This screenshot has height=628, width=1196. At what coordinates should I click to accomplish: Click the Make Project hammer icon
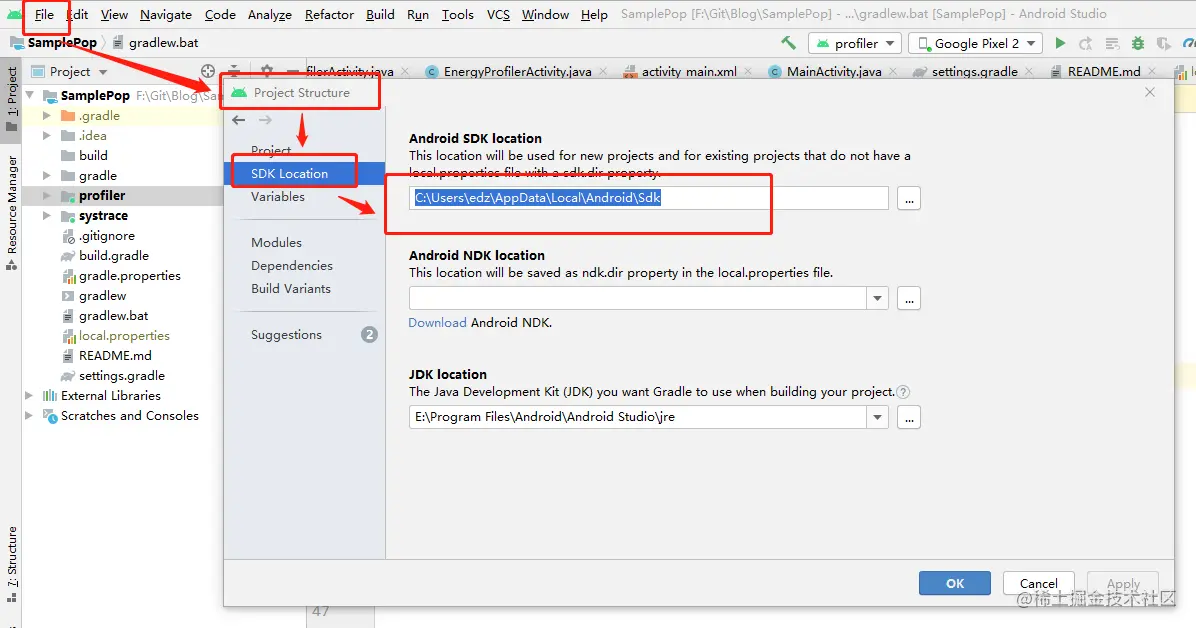[x=788, y=43]
